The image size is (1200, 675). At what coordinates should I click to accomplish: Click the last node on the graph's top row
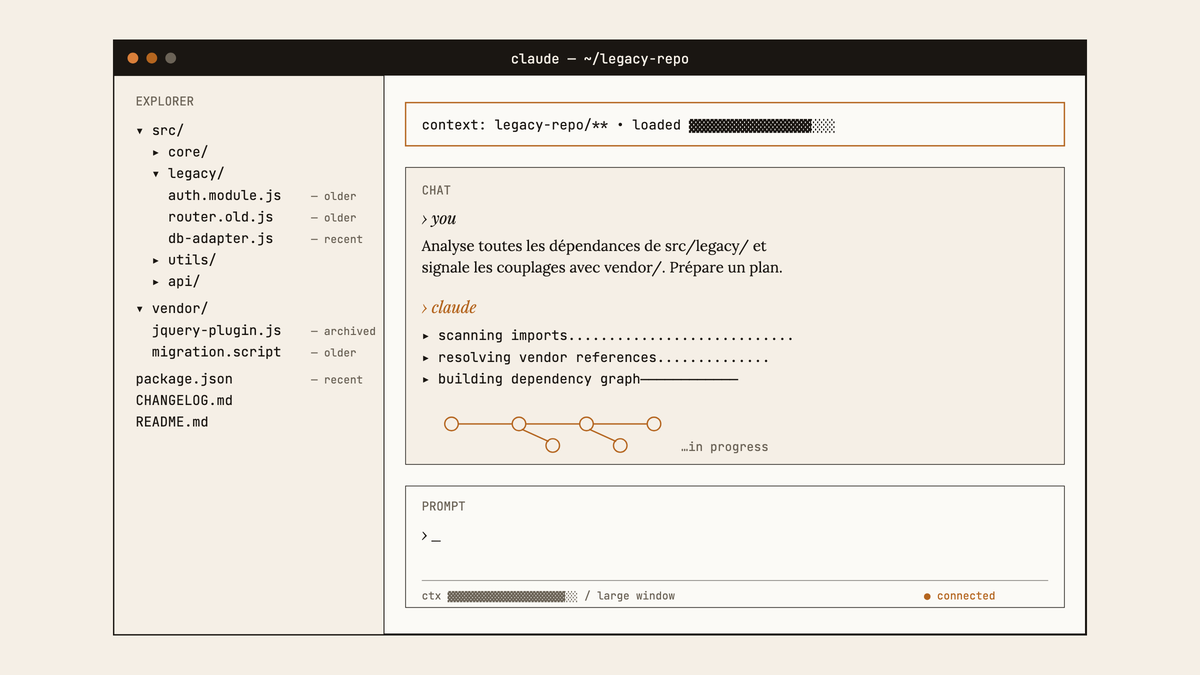[x=654, y=424]
